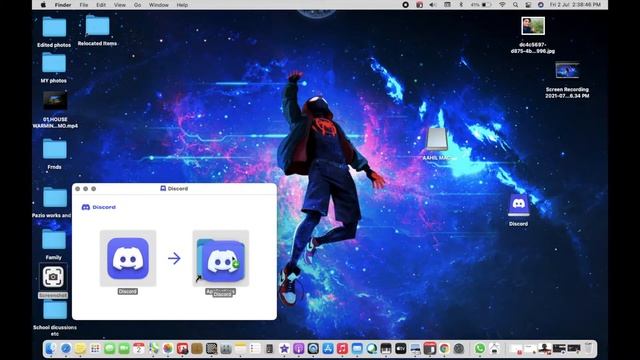
Task: Open Podcasts from the Dock
Action: [299, 349]
